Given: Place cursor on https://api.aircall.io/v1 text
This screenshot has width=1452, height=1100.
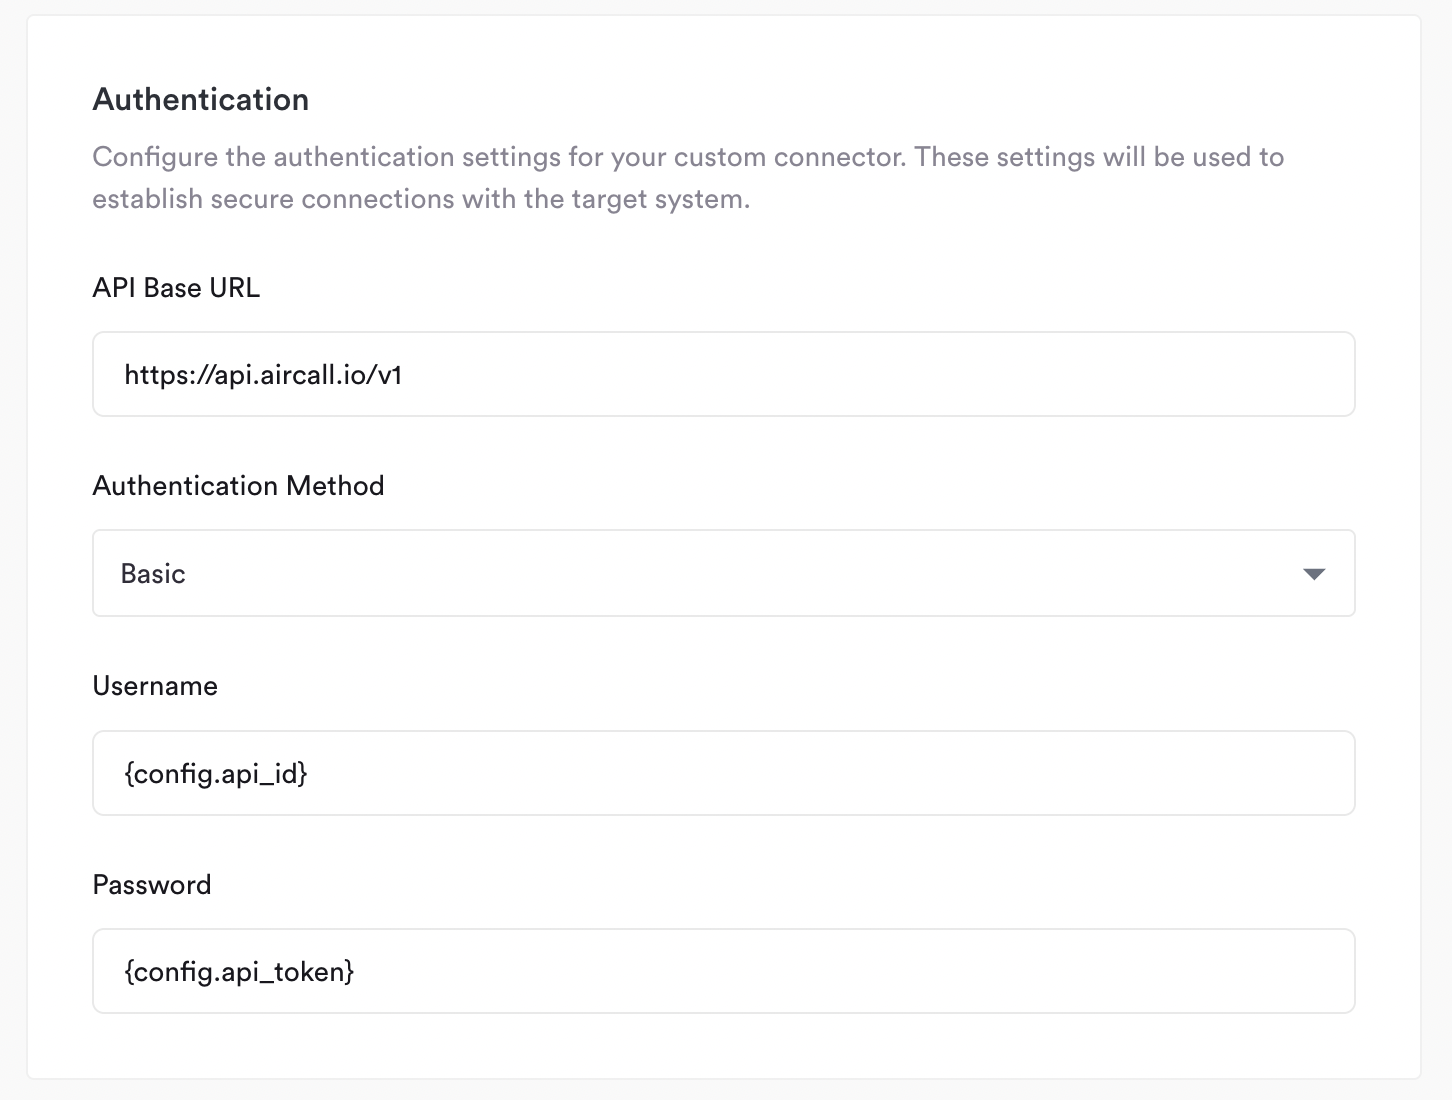Looking at the screenshot, I should (x=263, y=375).
